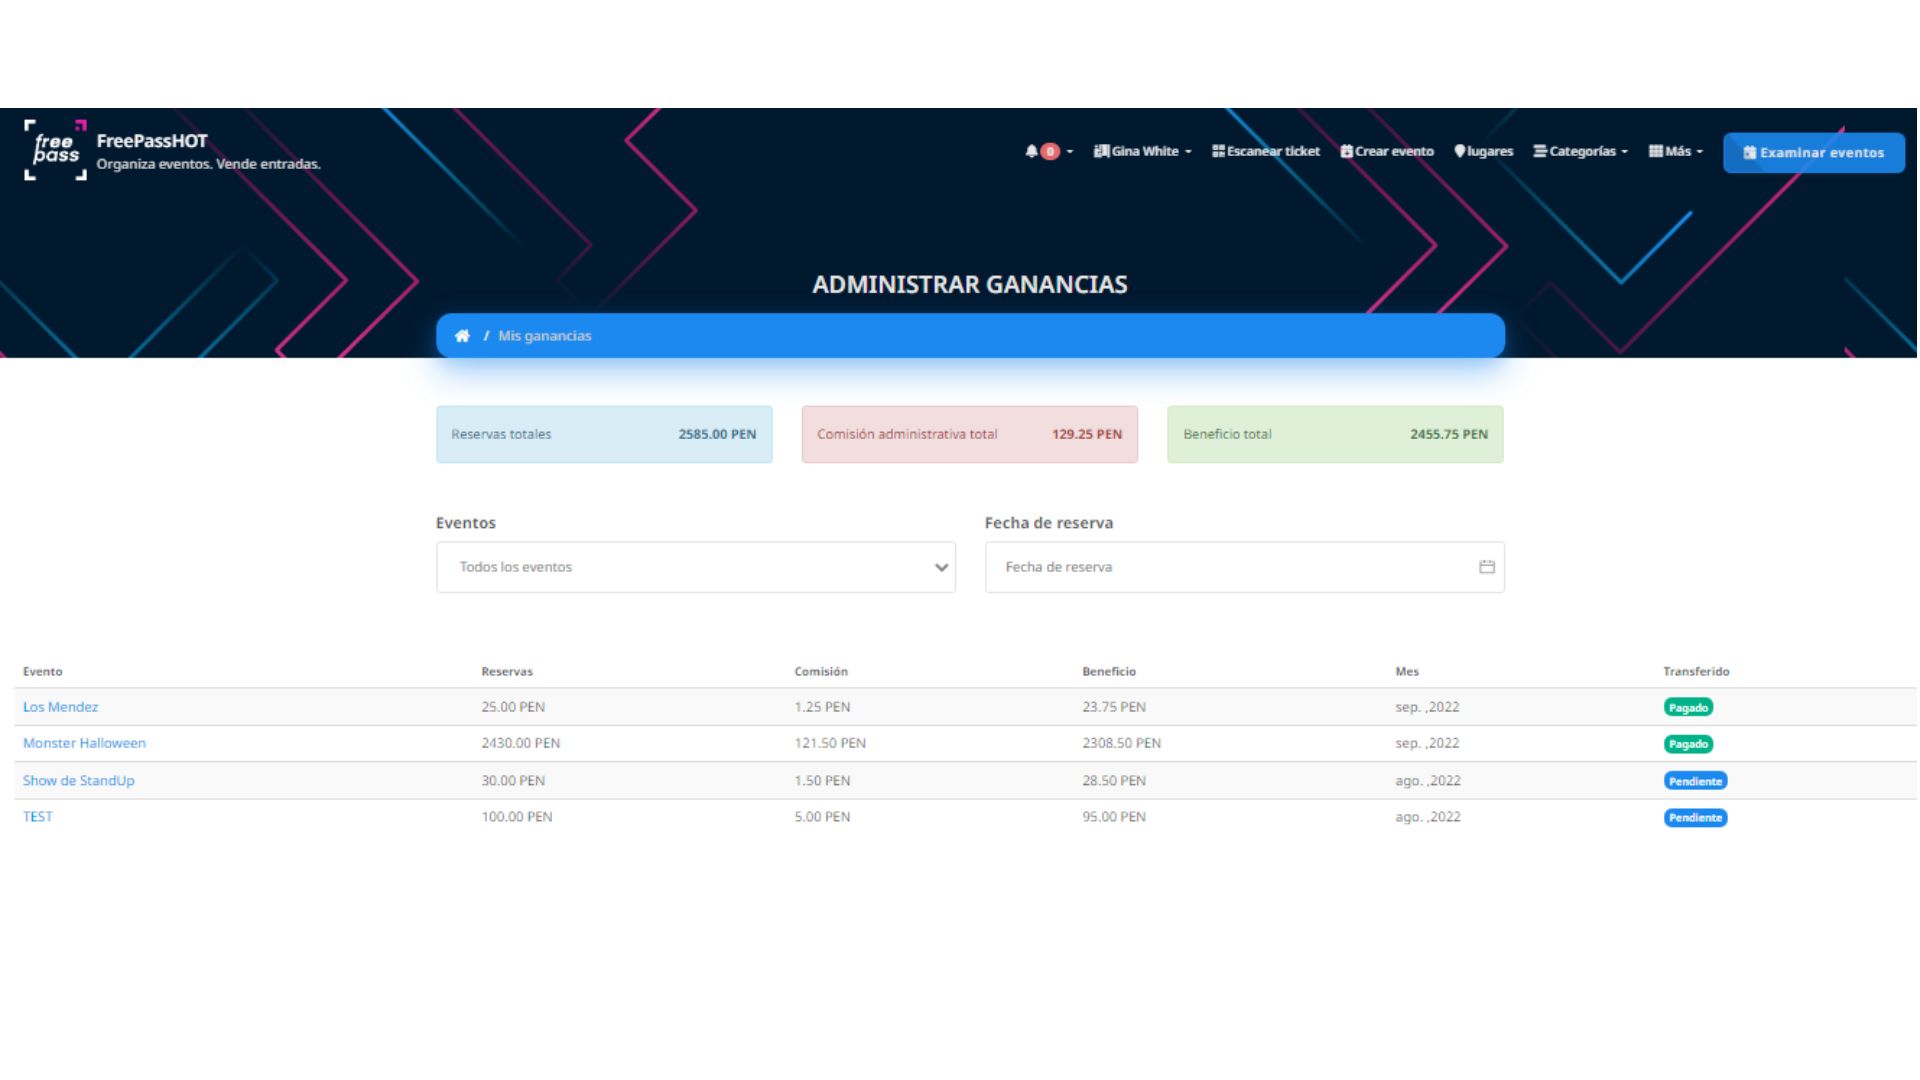
Task: Open the Todos los eventos dropdown
Action: click(x=695, y=566)
